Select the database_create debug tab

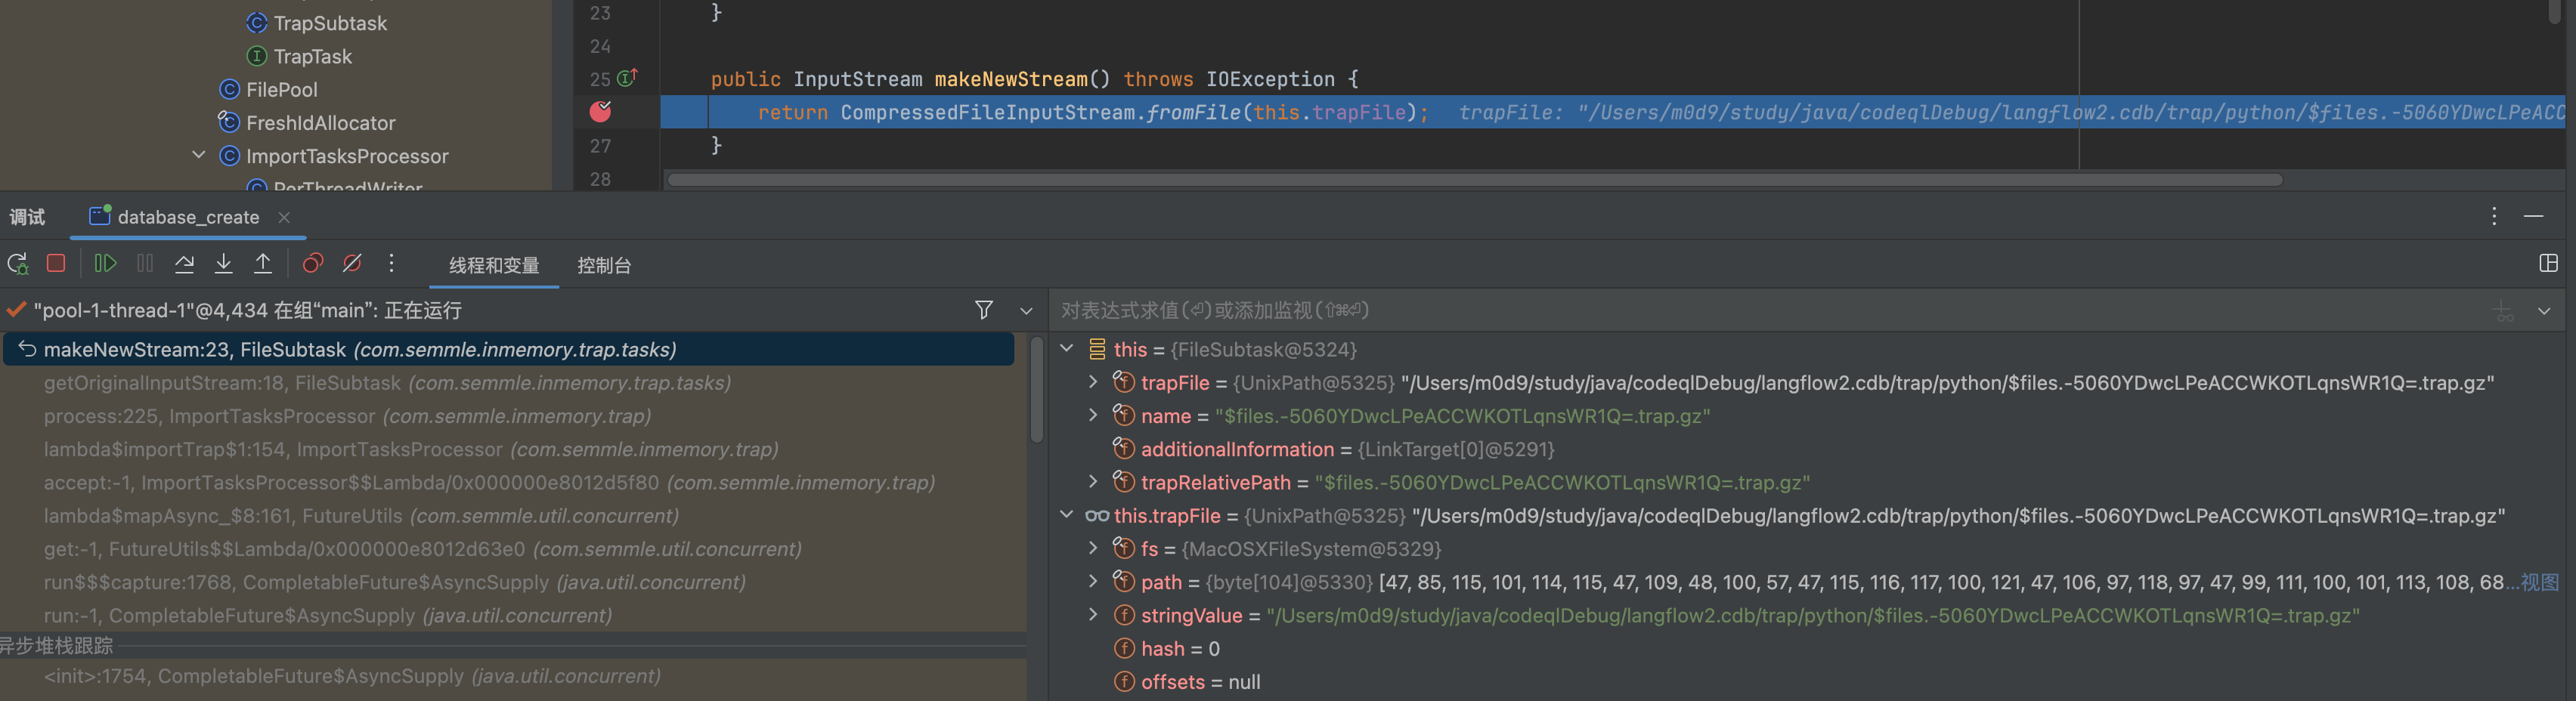tap(188, 217)
